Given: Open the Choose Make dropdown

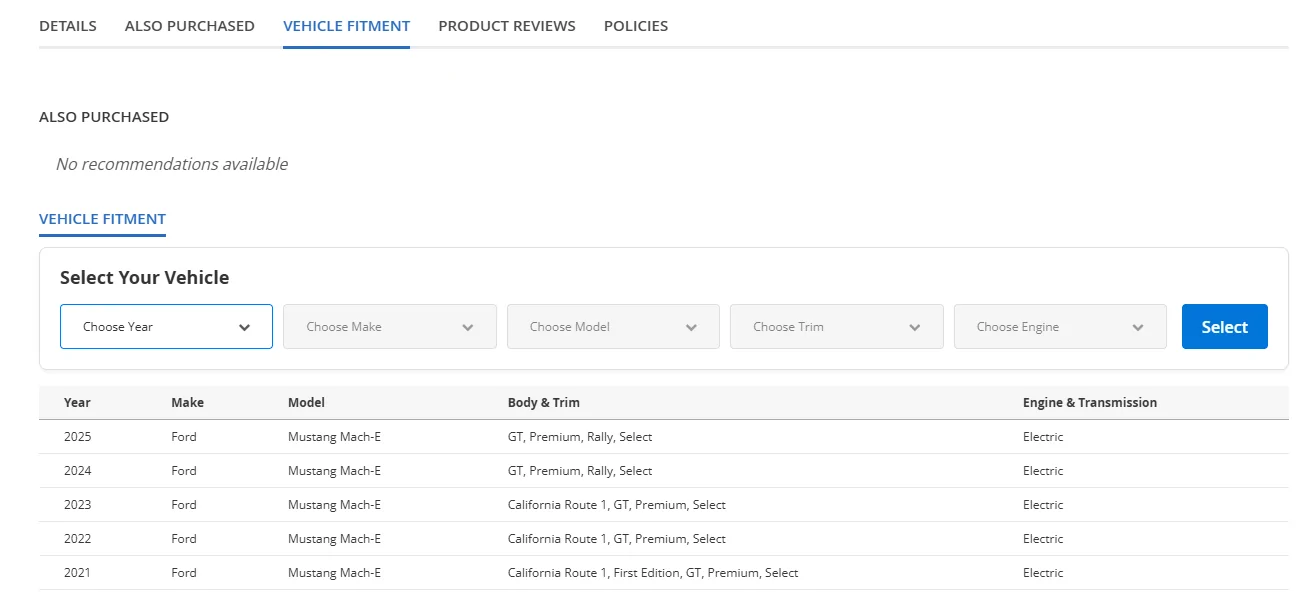Looking at the screenshot, I should (390, 326).
